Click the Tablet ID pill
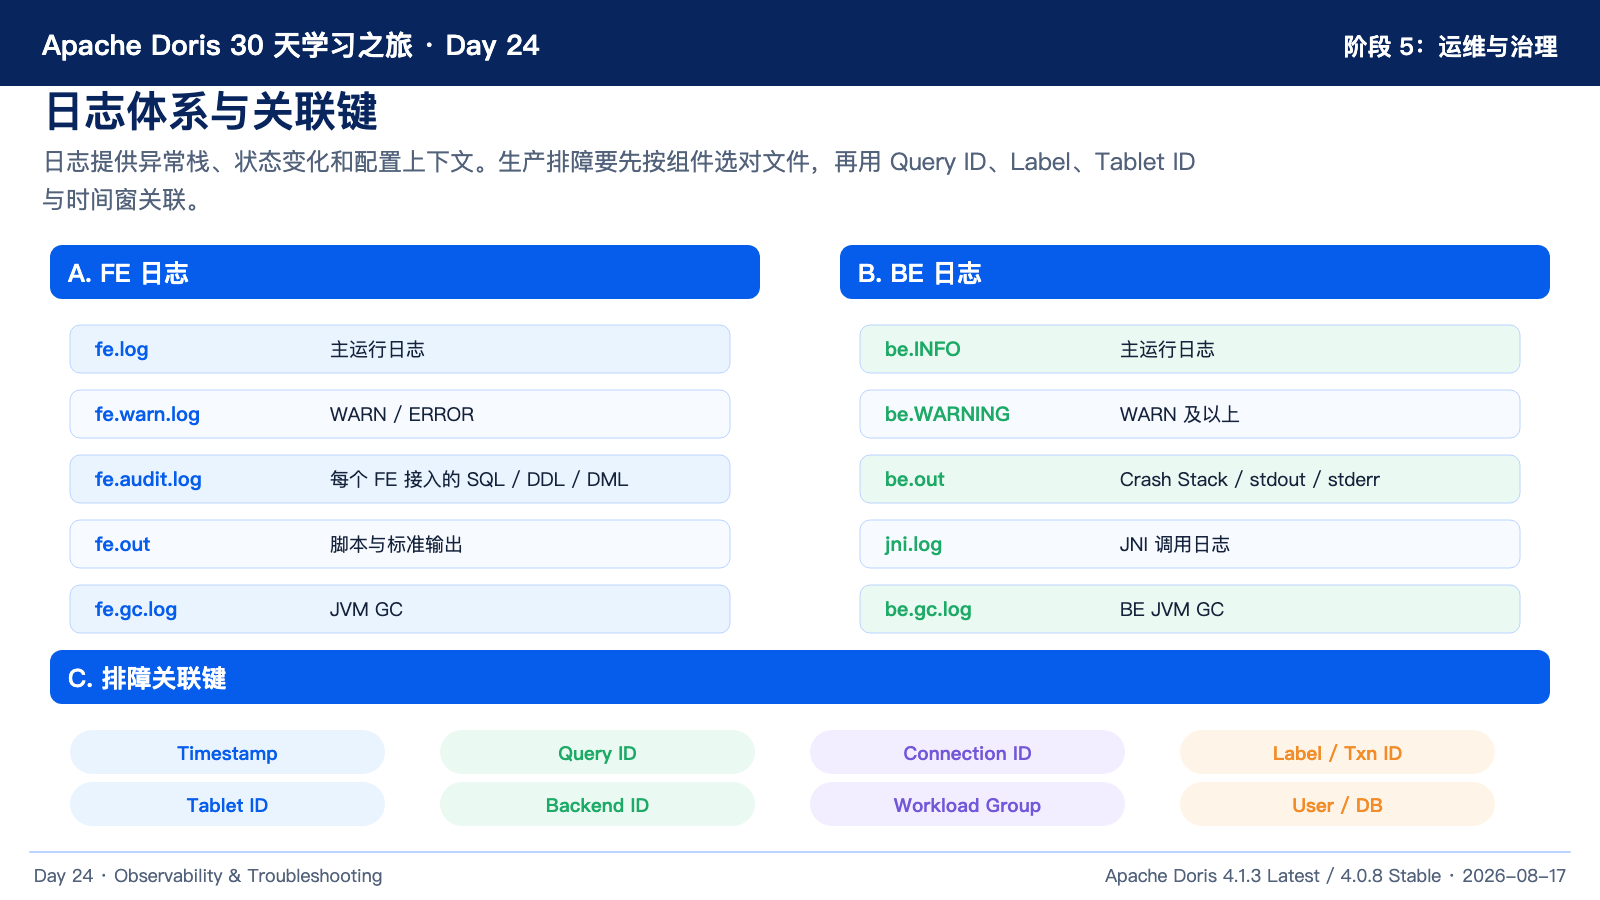The height and width of the screenshot is (900, 1600). coord(227,804)
